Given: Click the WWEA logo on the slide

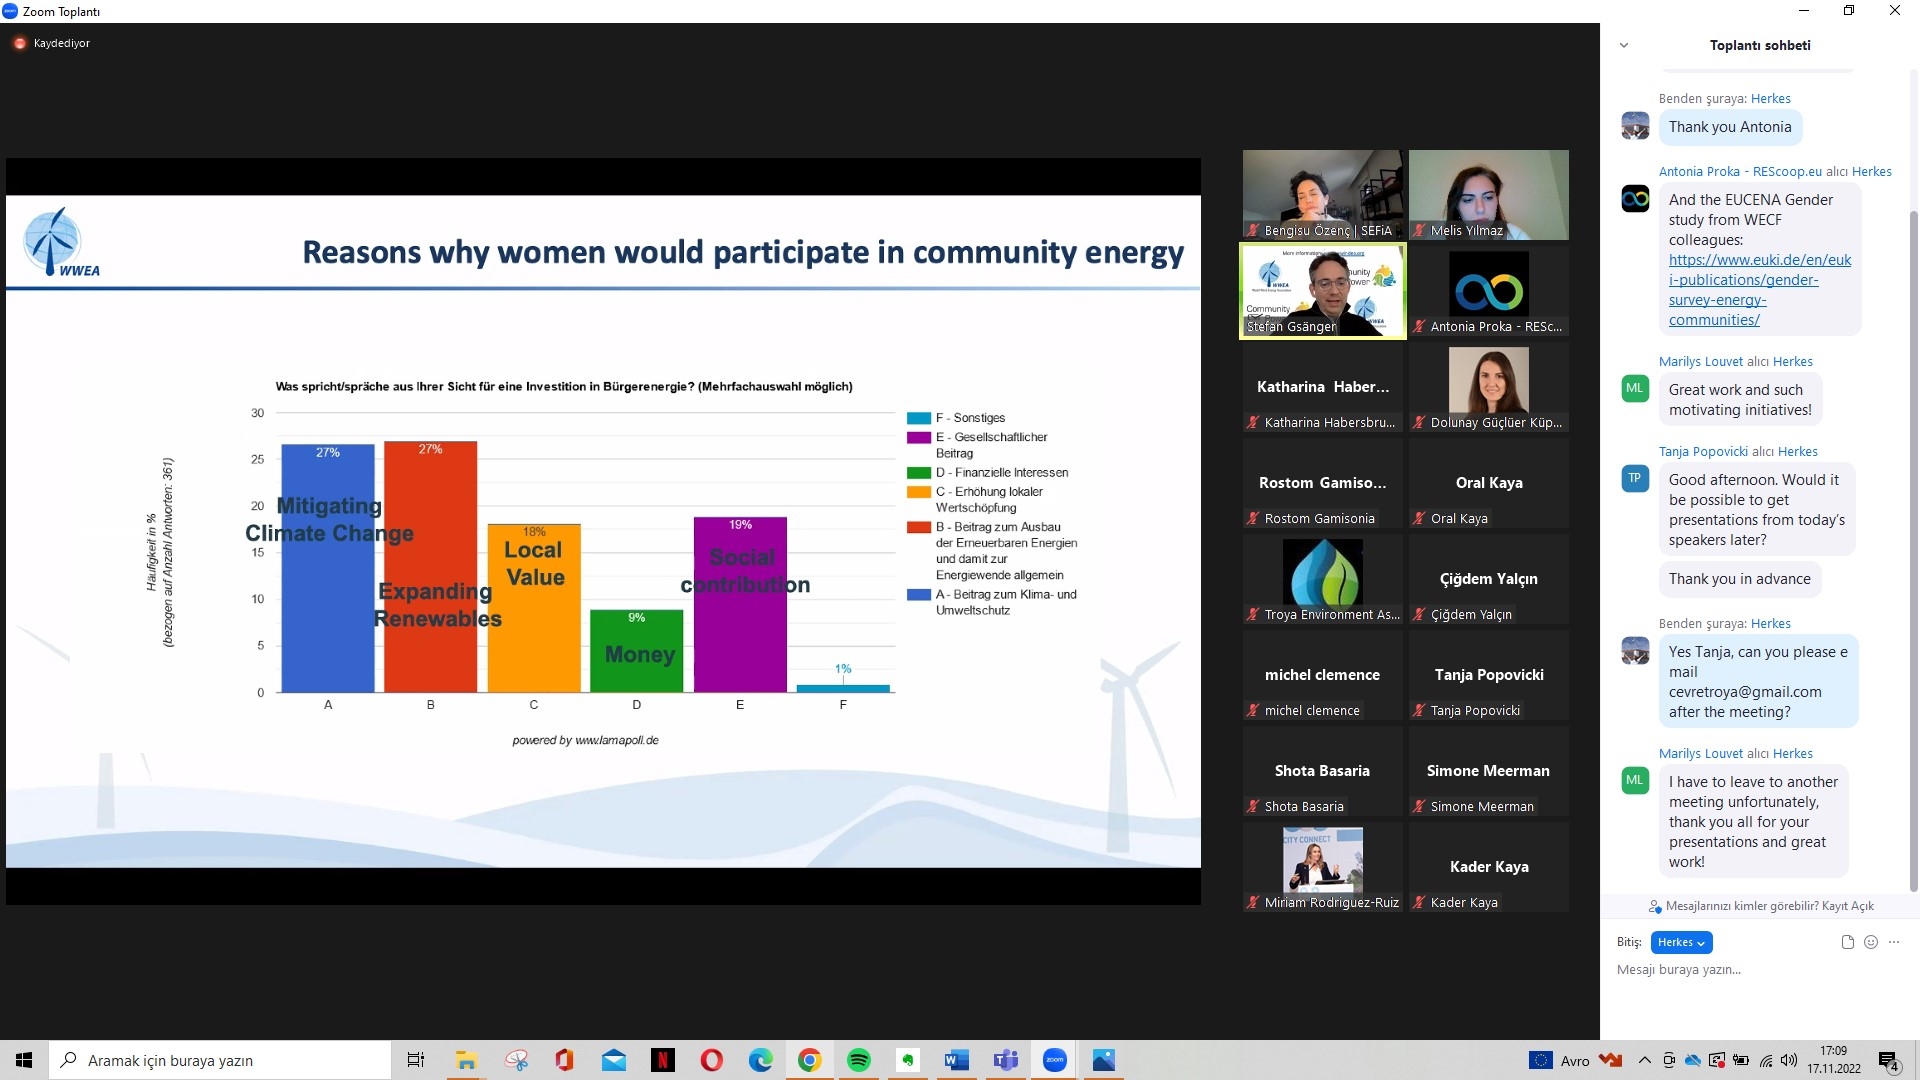Looking at the screenshot, I should (x=60, y=242).
